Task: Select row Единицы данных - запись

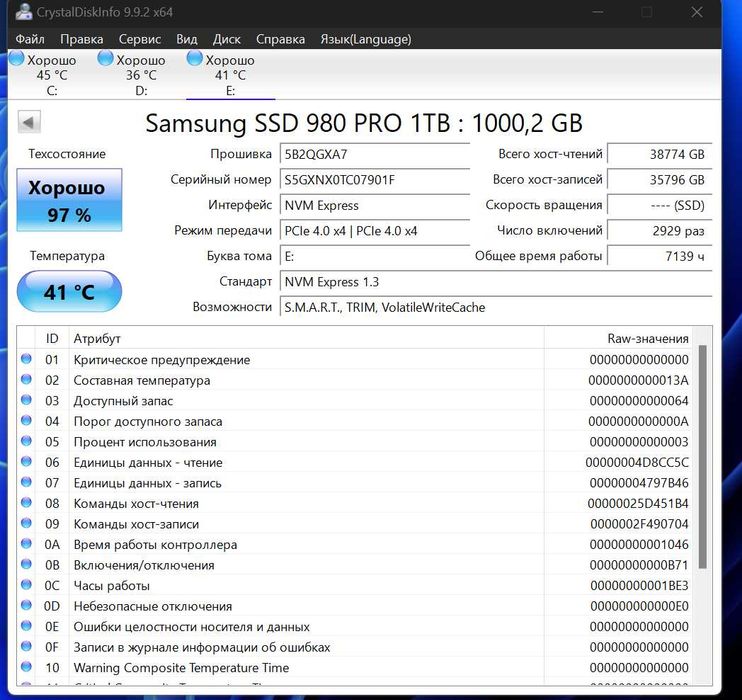Action: tap(355, 483)
